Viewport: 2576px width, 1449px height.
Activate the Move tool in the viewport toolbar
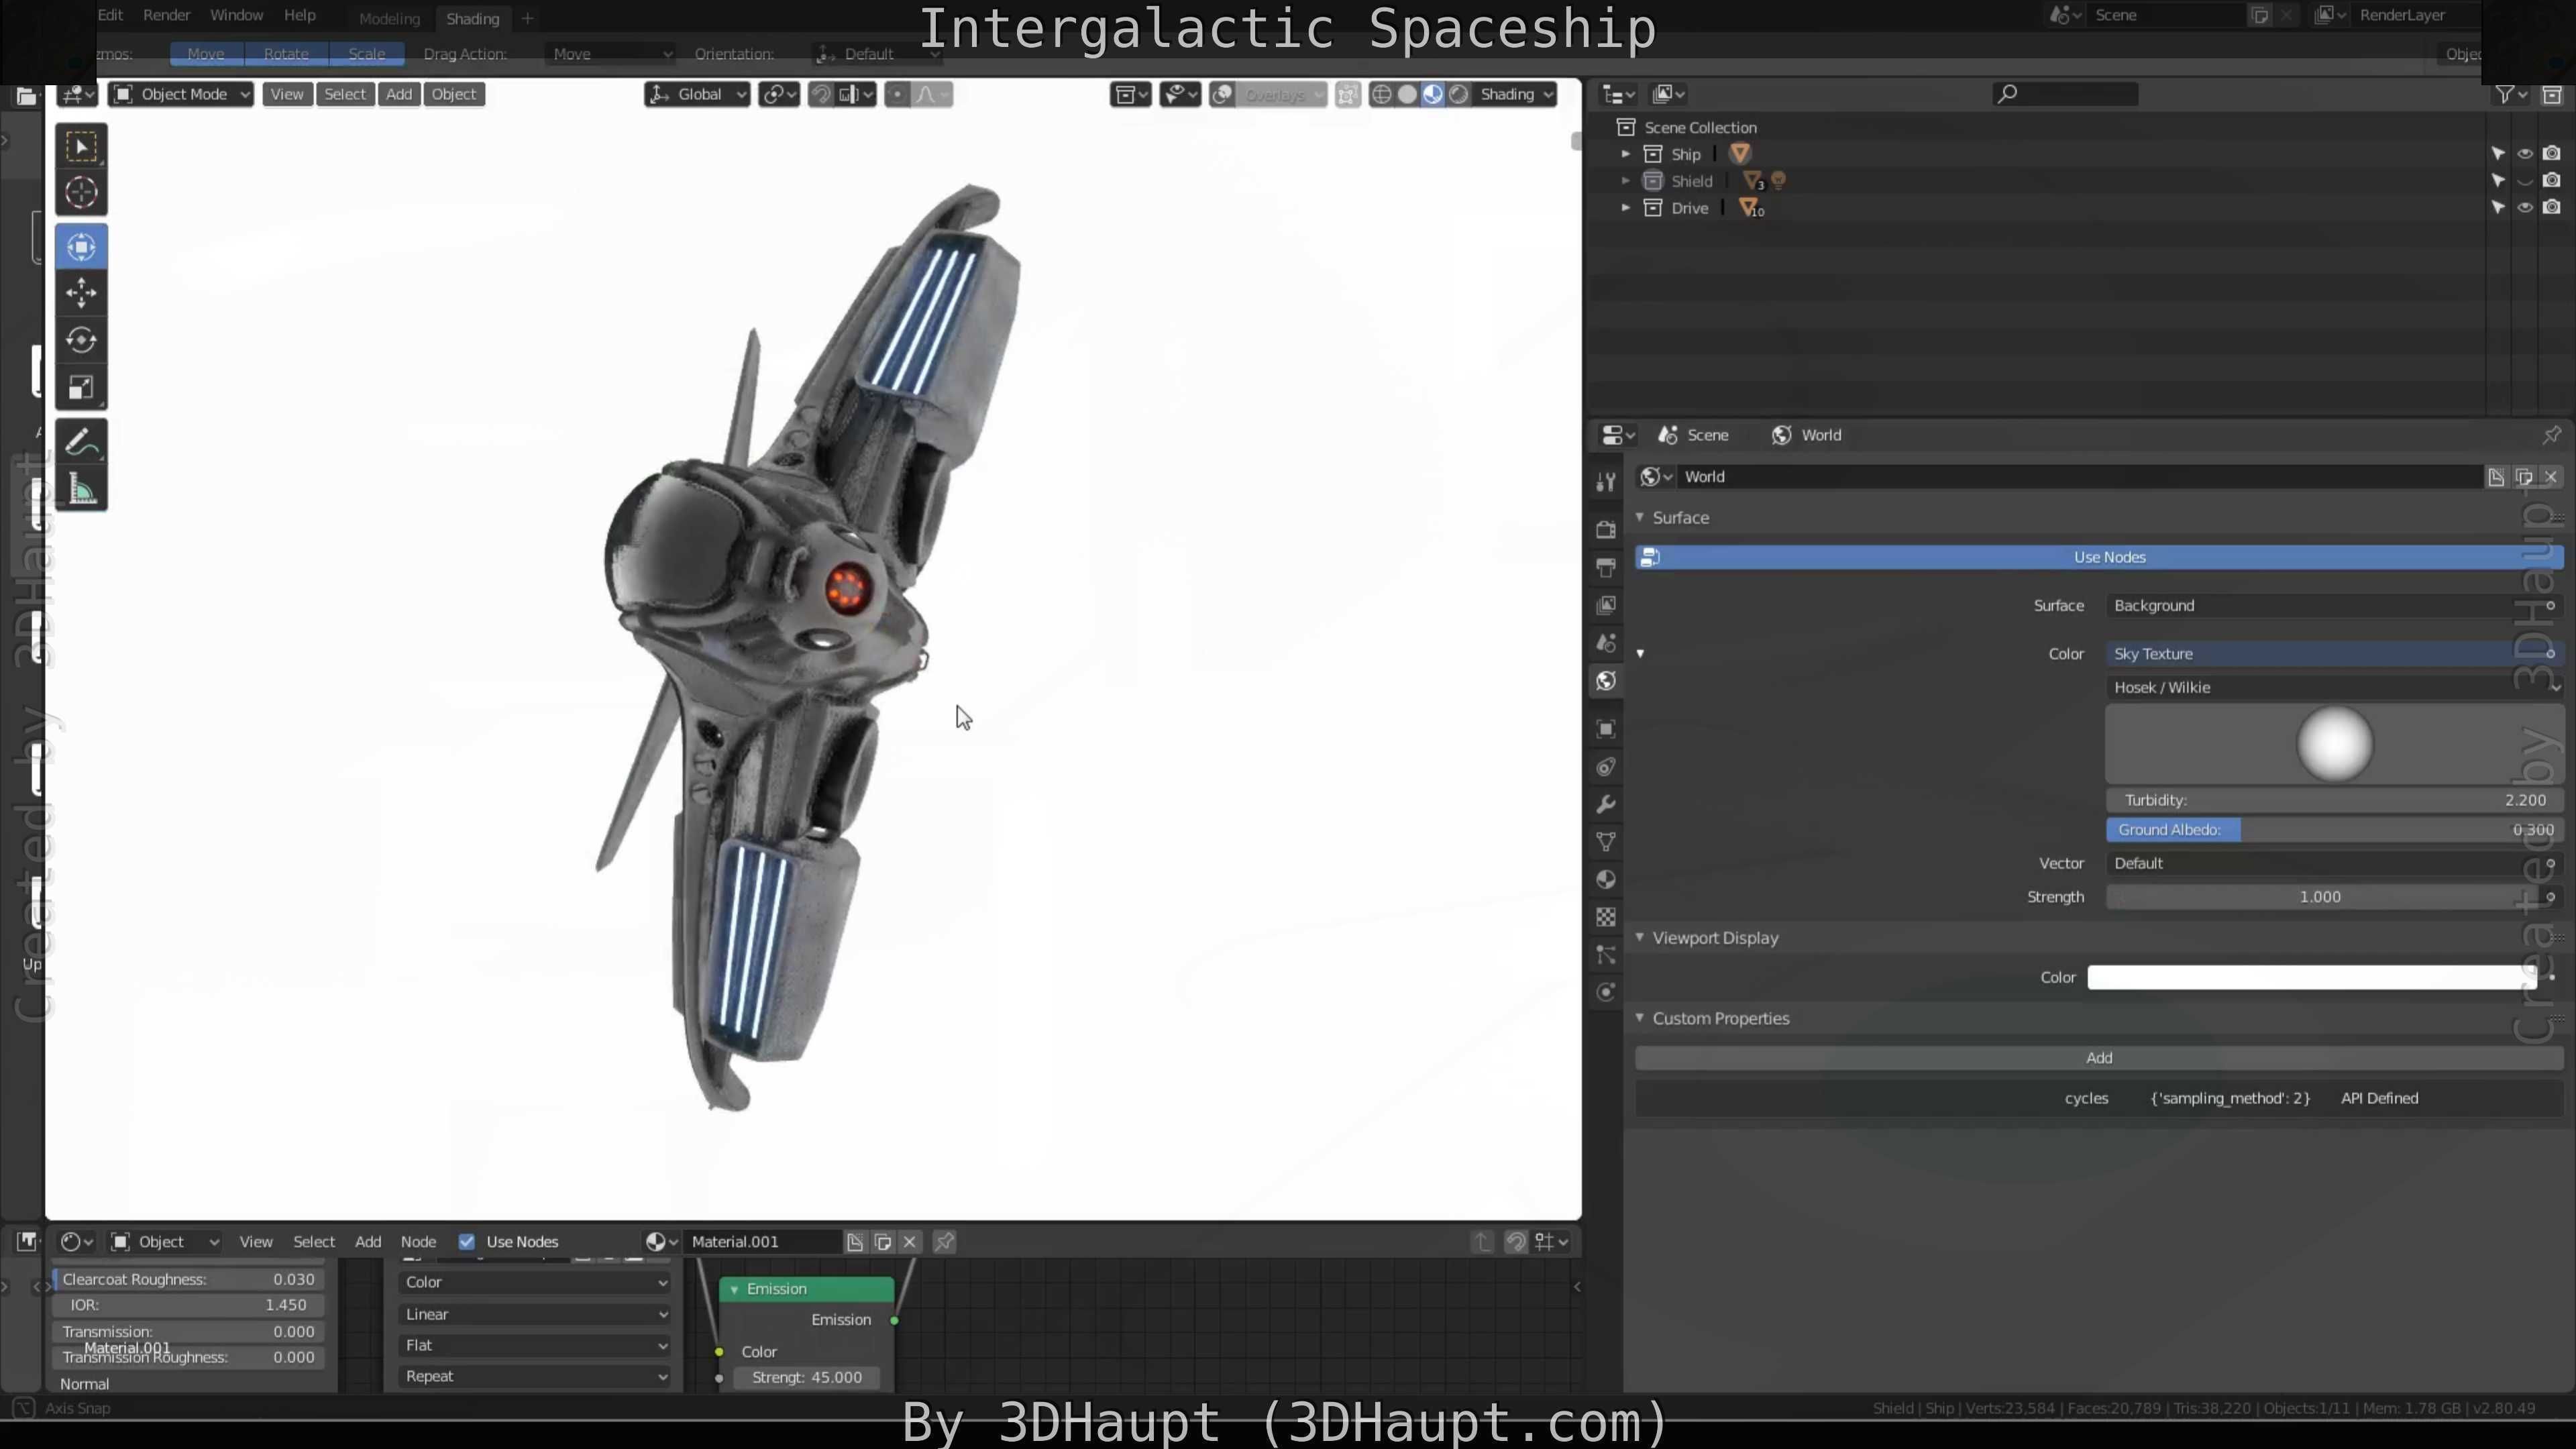(x=81, y=293)
